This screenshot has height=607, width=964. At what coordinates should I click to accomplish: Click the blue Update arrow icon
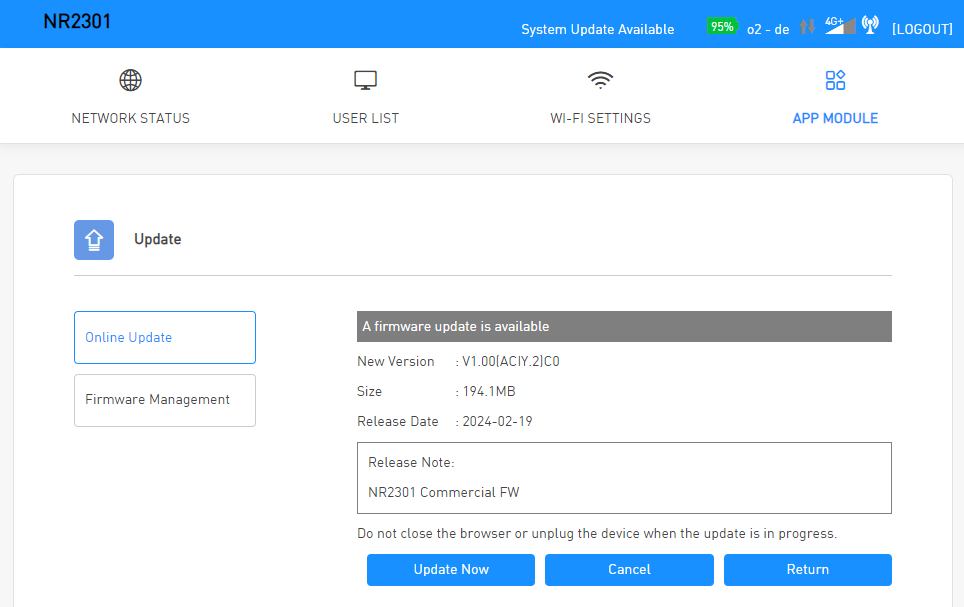point(94,240)
